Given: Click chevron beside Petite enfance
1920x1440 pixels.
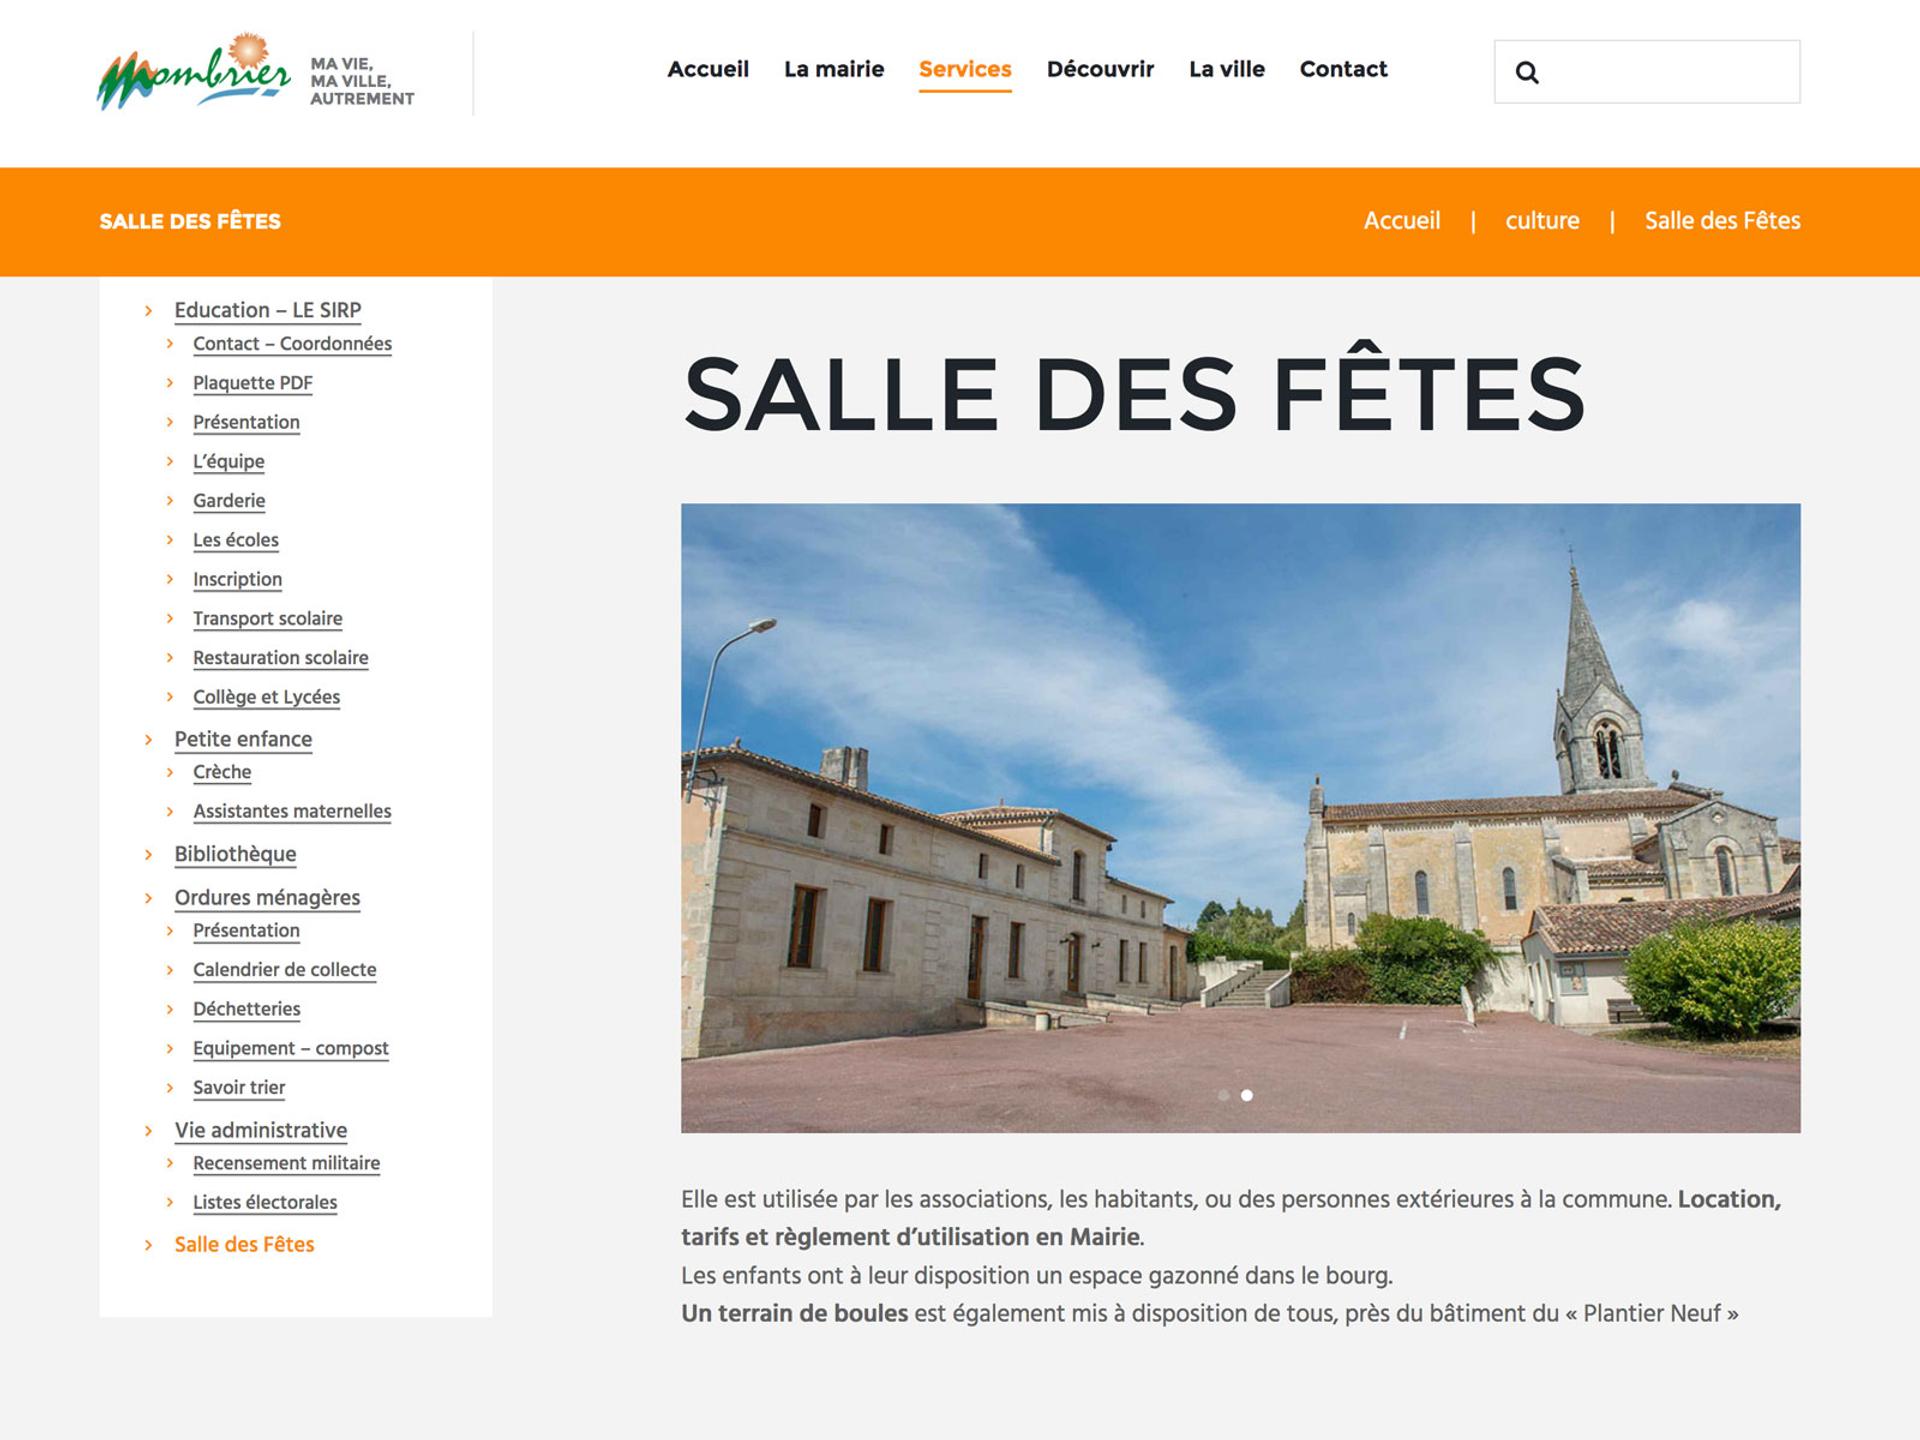Looking at the screenshot, I should (148, 740).
